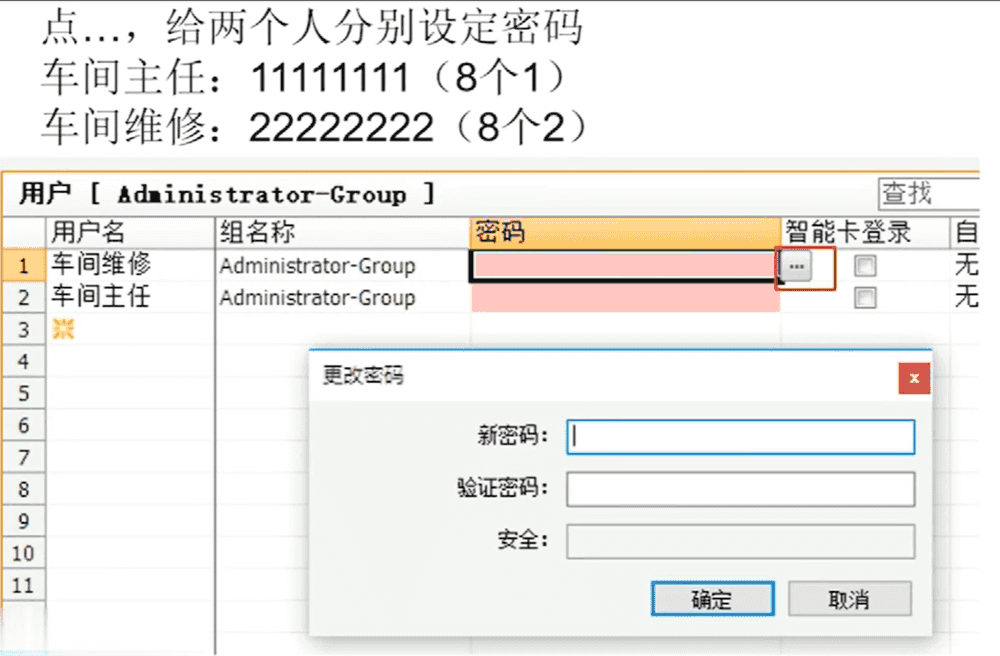The width and height of the screenshot is (1000, 656).
Task: Click the 验证密码 text field
Action: coord(740,490)
